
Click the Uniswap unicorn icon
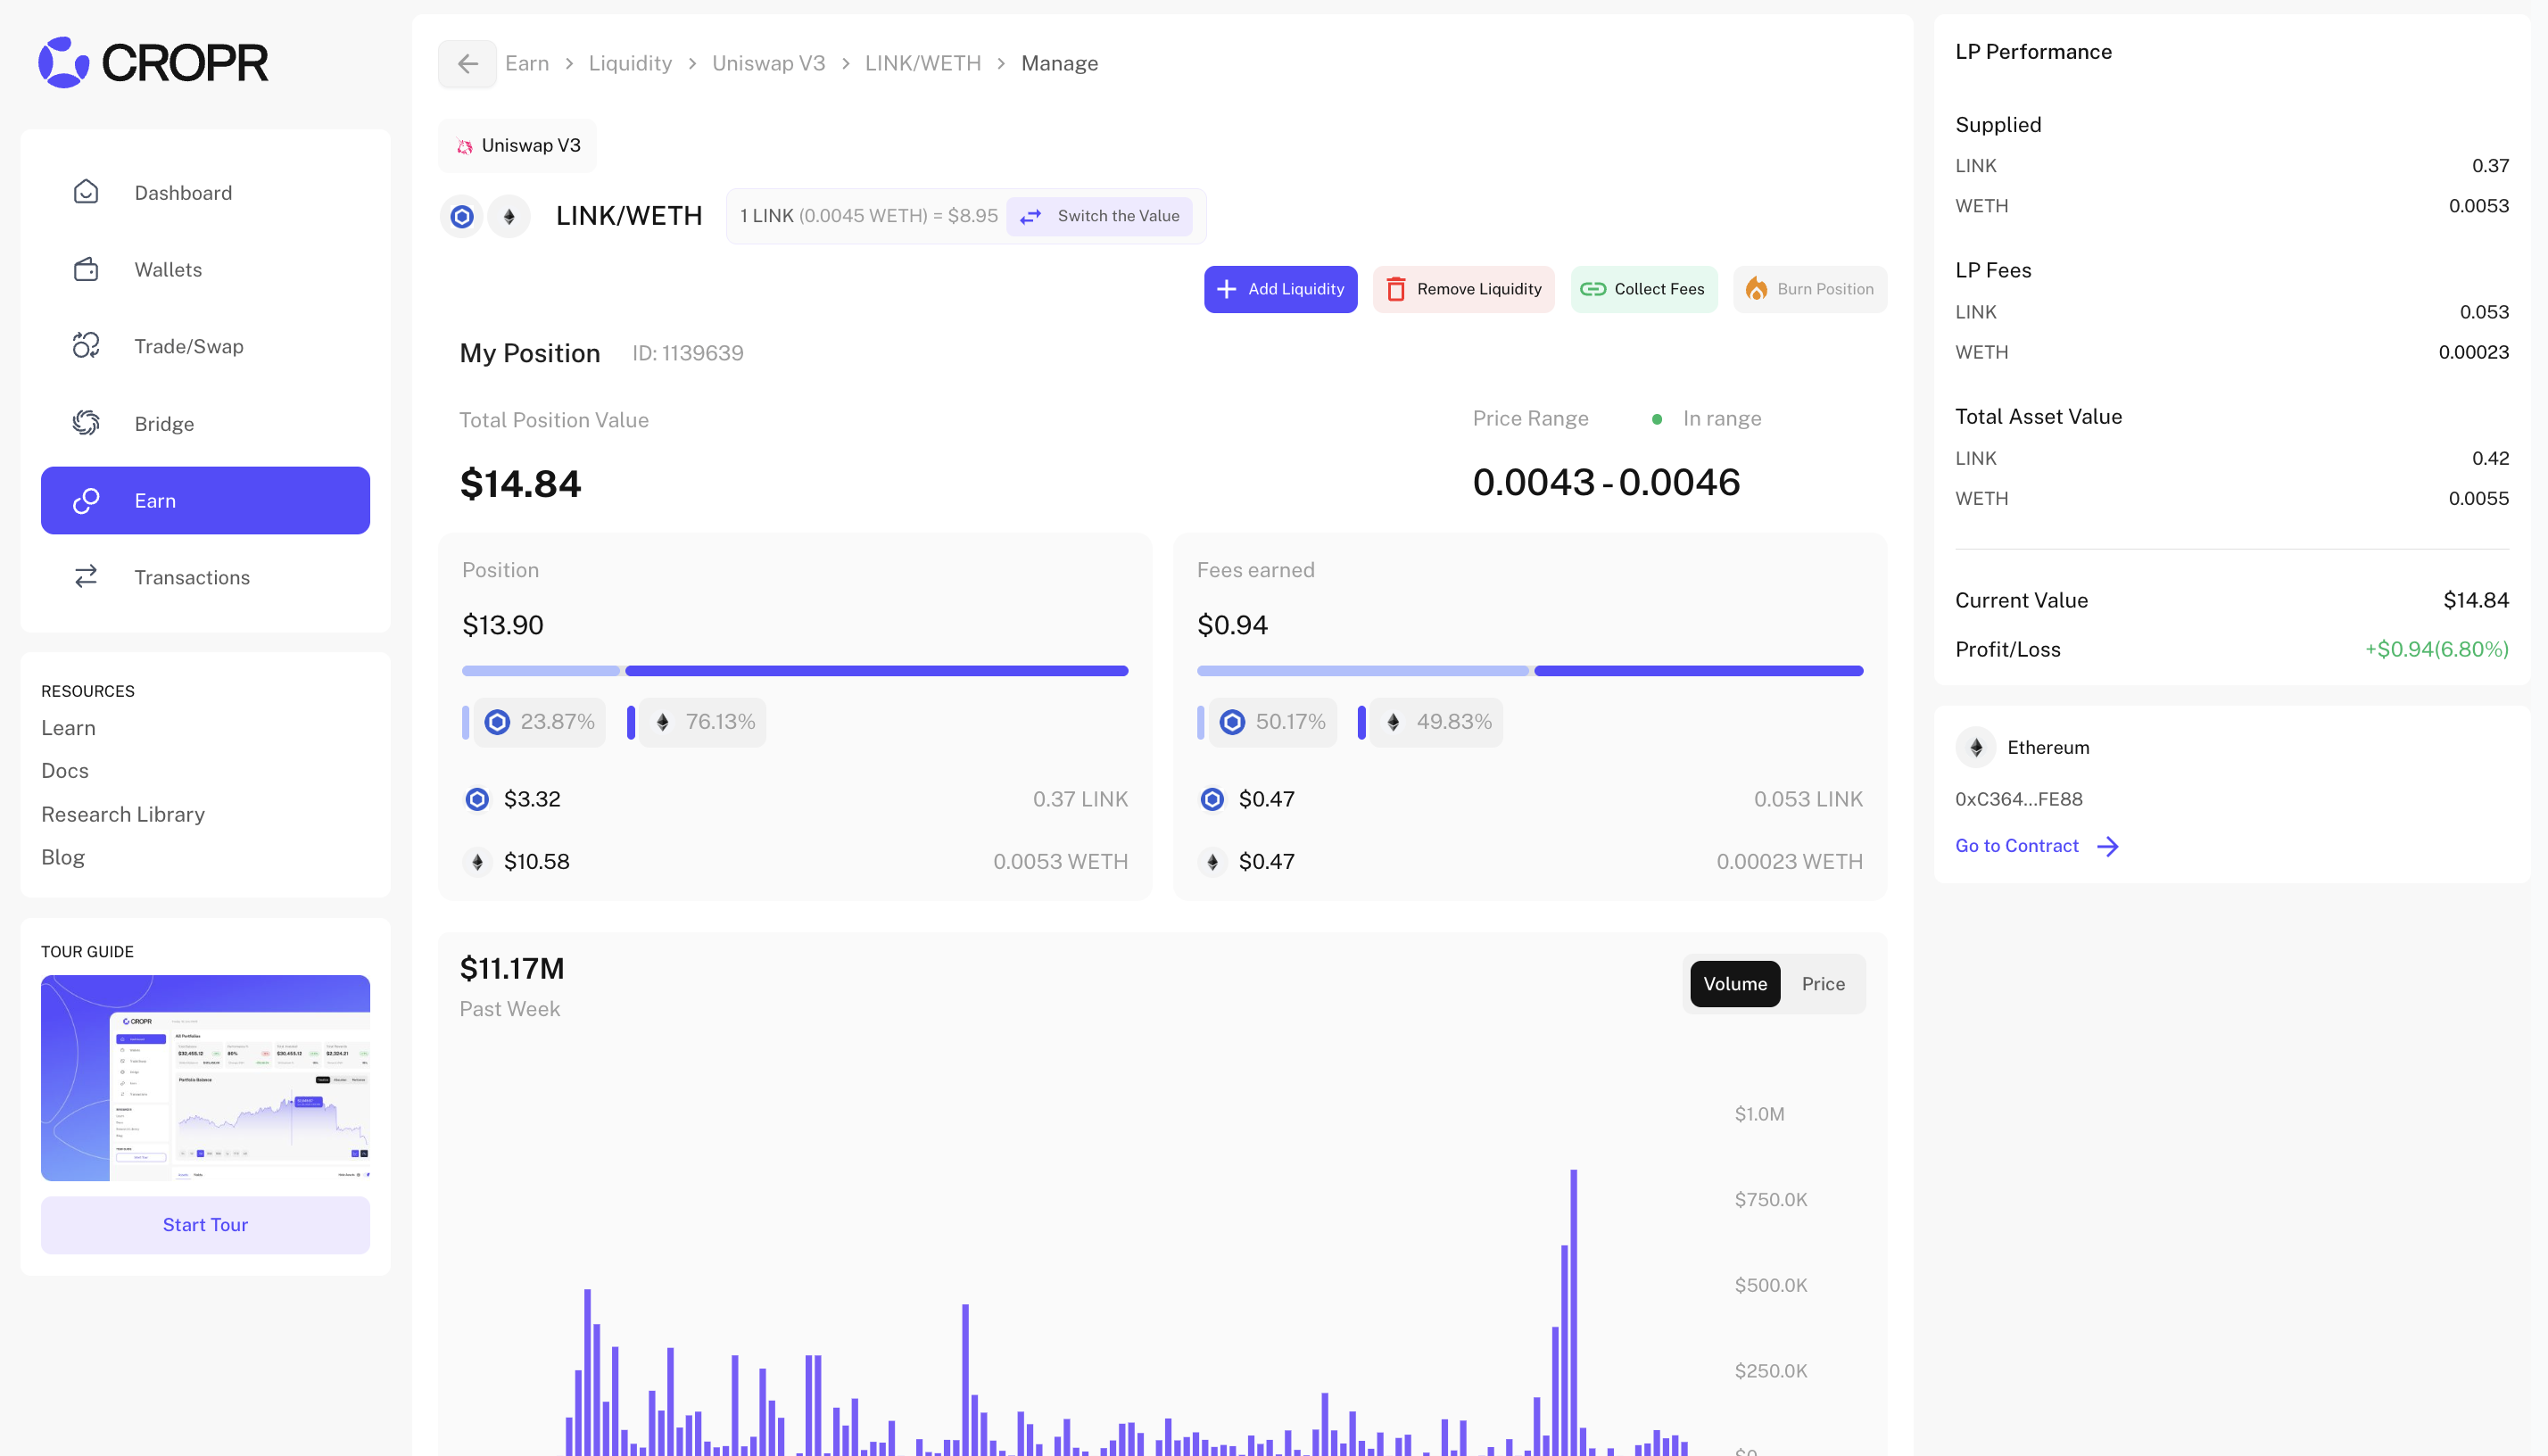(465, 146)
